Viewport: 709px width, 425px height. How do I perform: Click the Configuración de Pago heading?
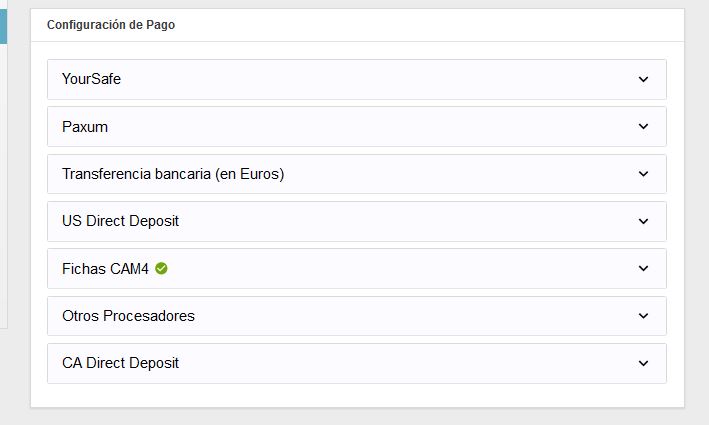point(111,25)
